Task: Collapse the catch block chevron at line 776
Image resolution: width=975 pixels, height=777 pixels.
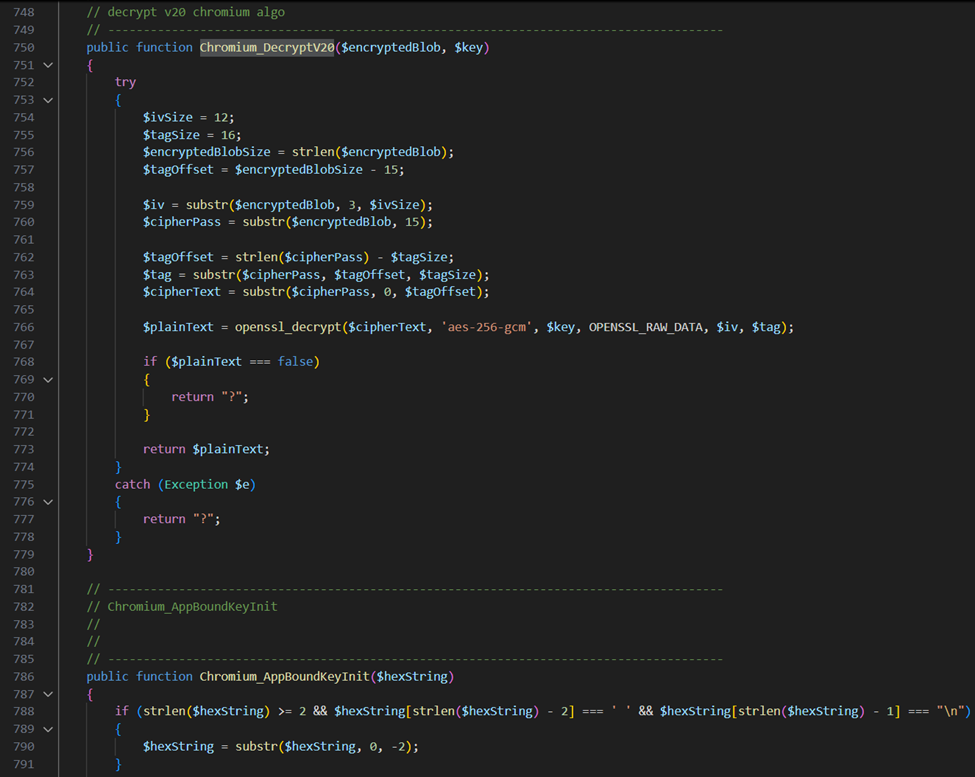Action: tap(48, 502)
